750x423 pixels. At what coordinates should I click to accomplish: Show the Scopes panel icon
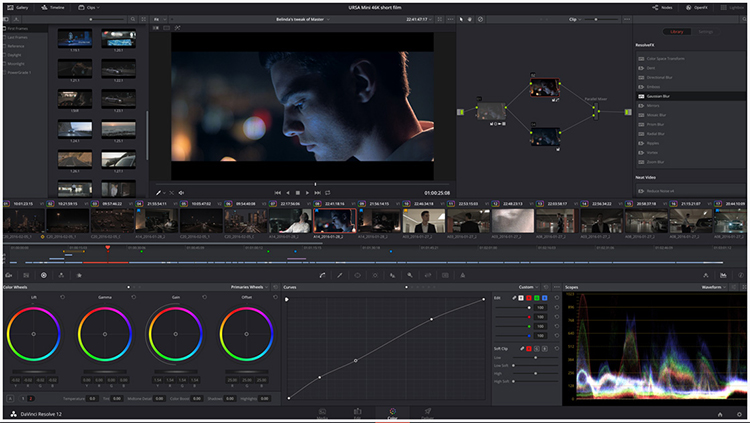click(723, 275)
